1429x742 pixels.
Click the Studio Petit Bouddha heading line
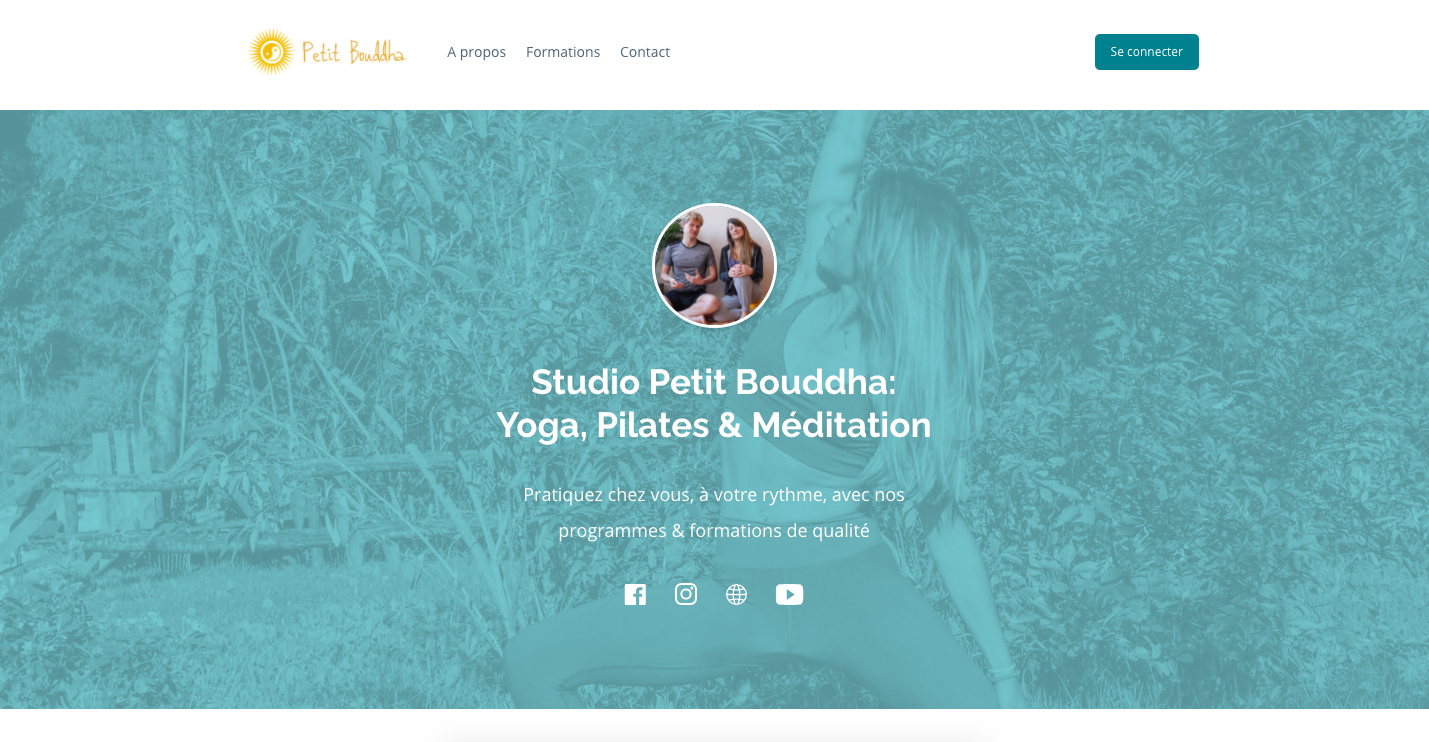[x=714, y=381]
